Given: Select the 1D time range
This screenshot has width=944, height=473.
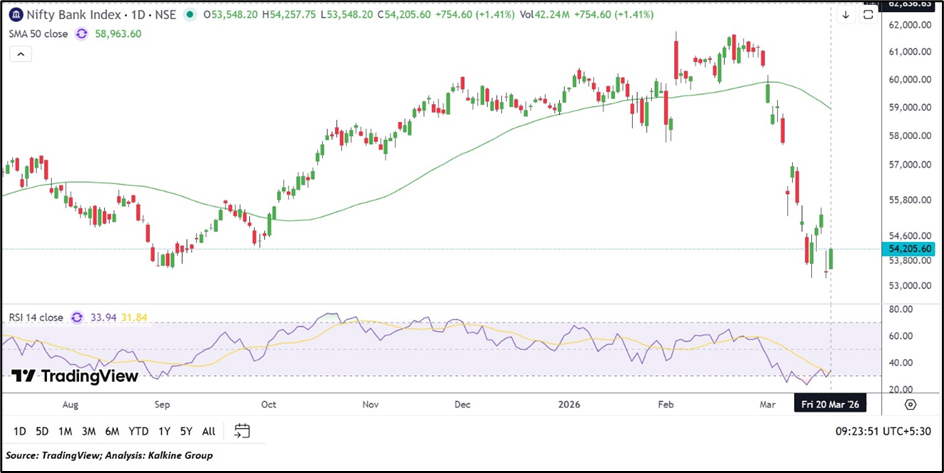Looking at the screenshot, I should click(20, 431).
